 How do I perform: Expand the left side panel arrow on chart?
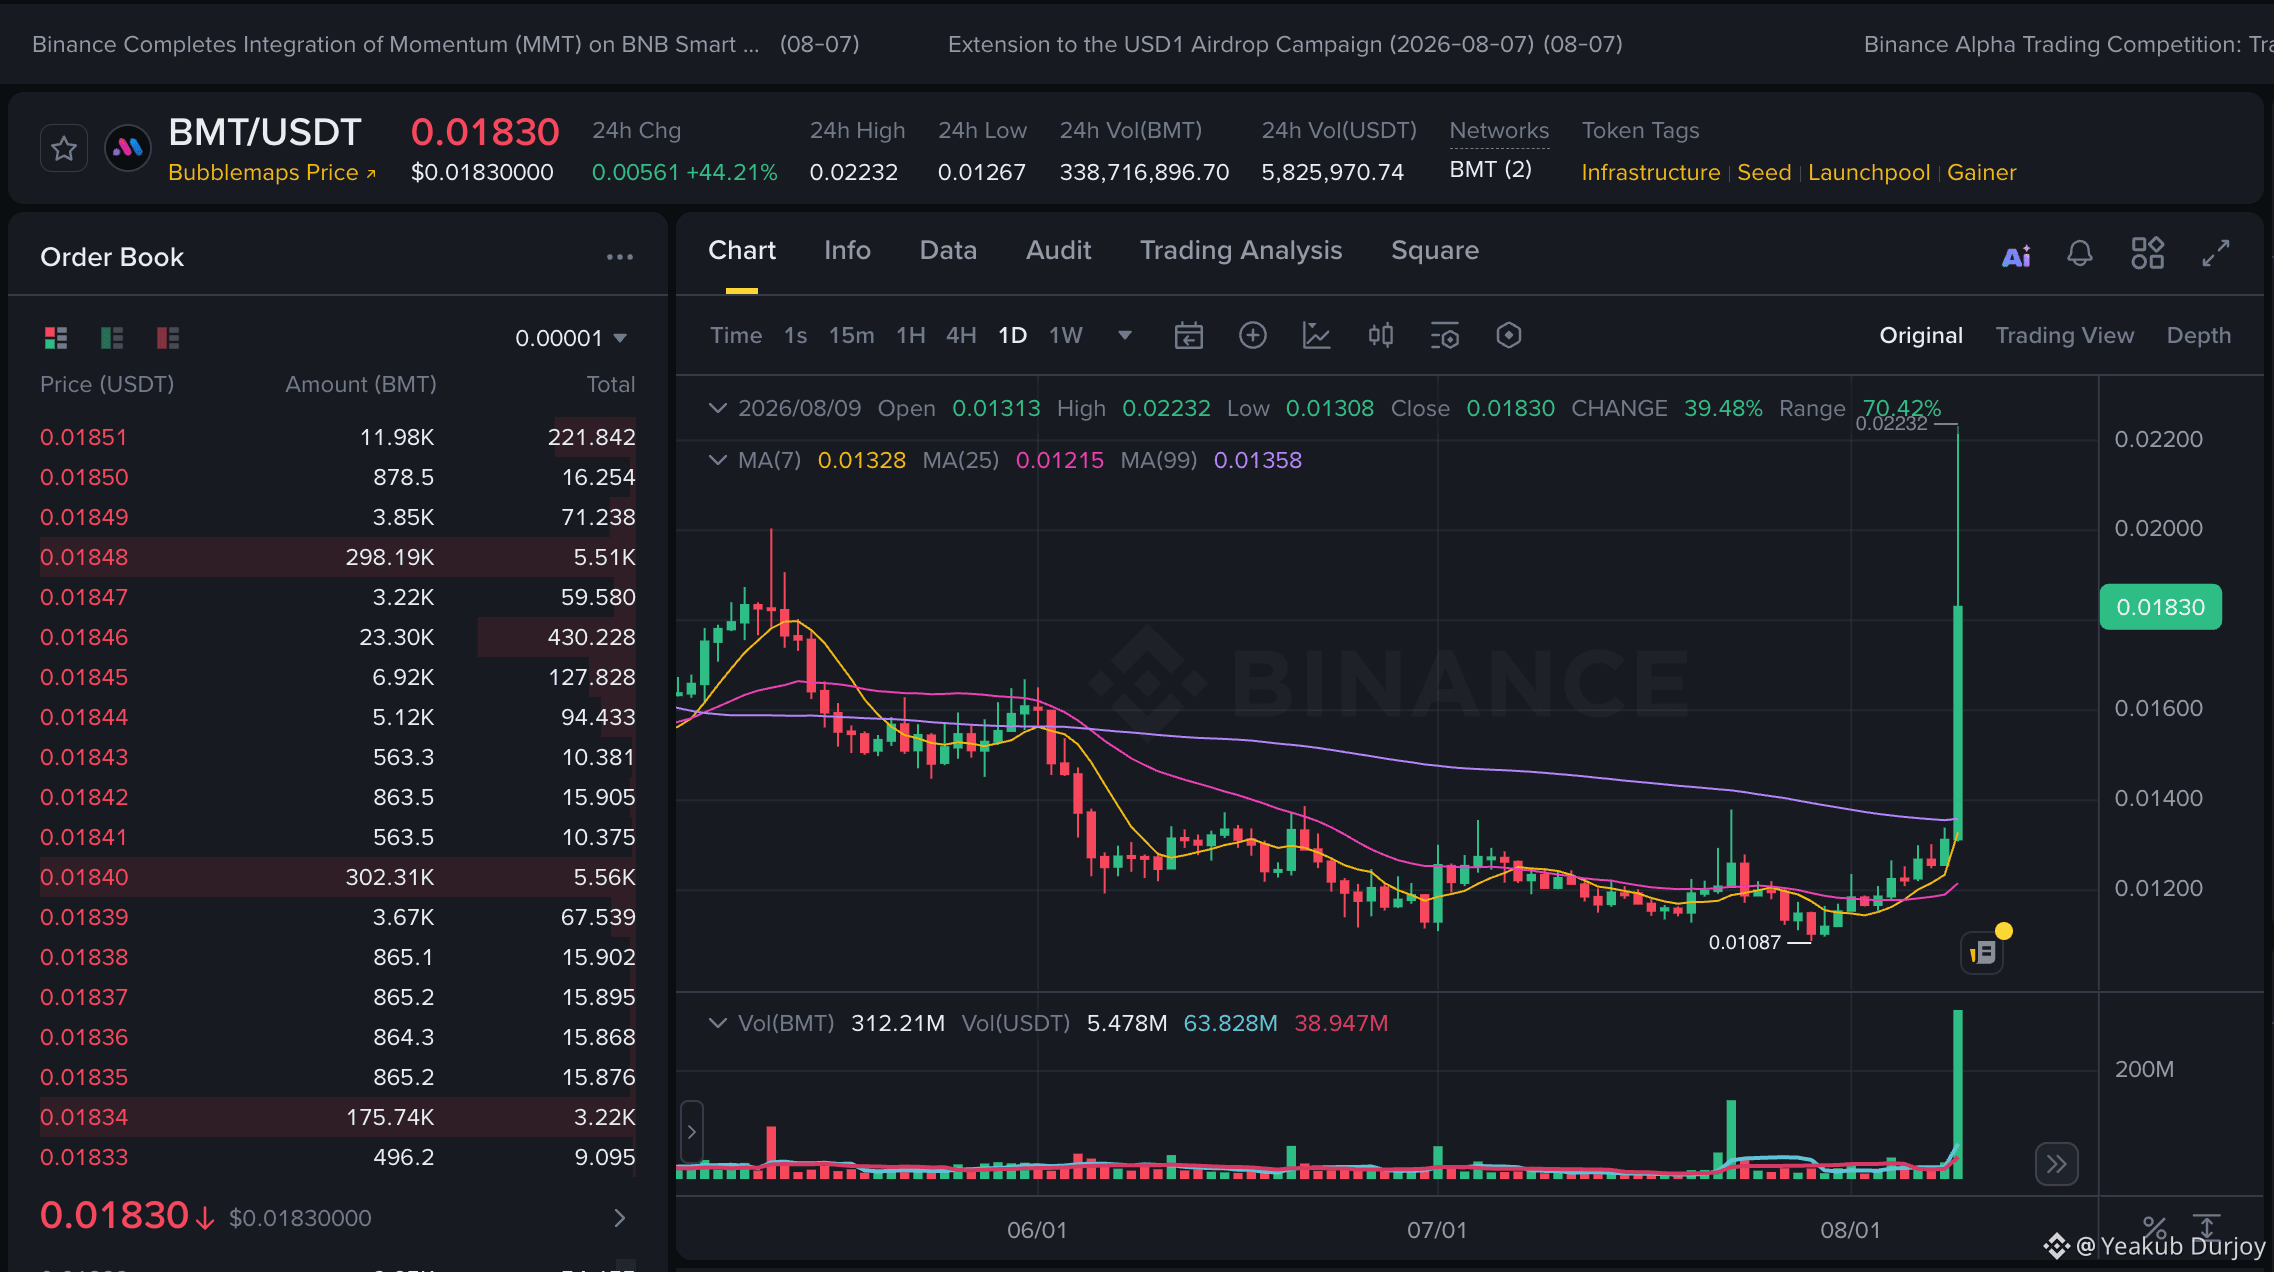pyautogui.click(x=691, y=1133)
